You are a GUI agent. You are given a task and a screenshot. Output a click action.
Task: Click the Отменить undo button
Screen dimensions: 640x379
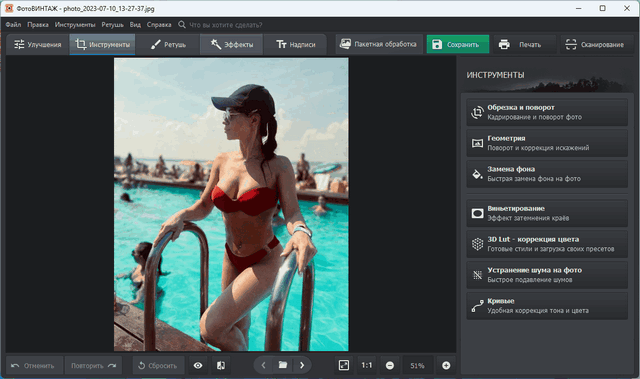(34, 366)
